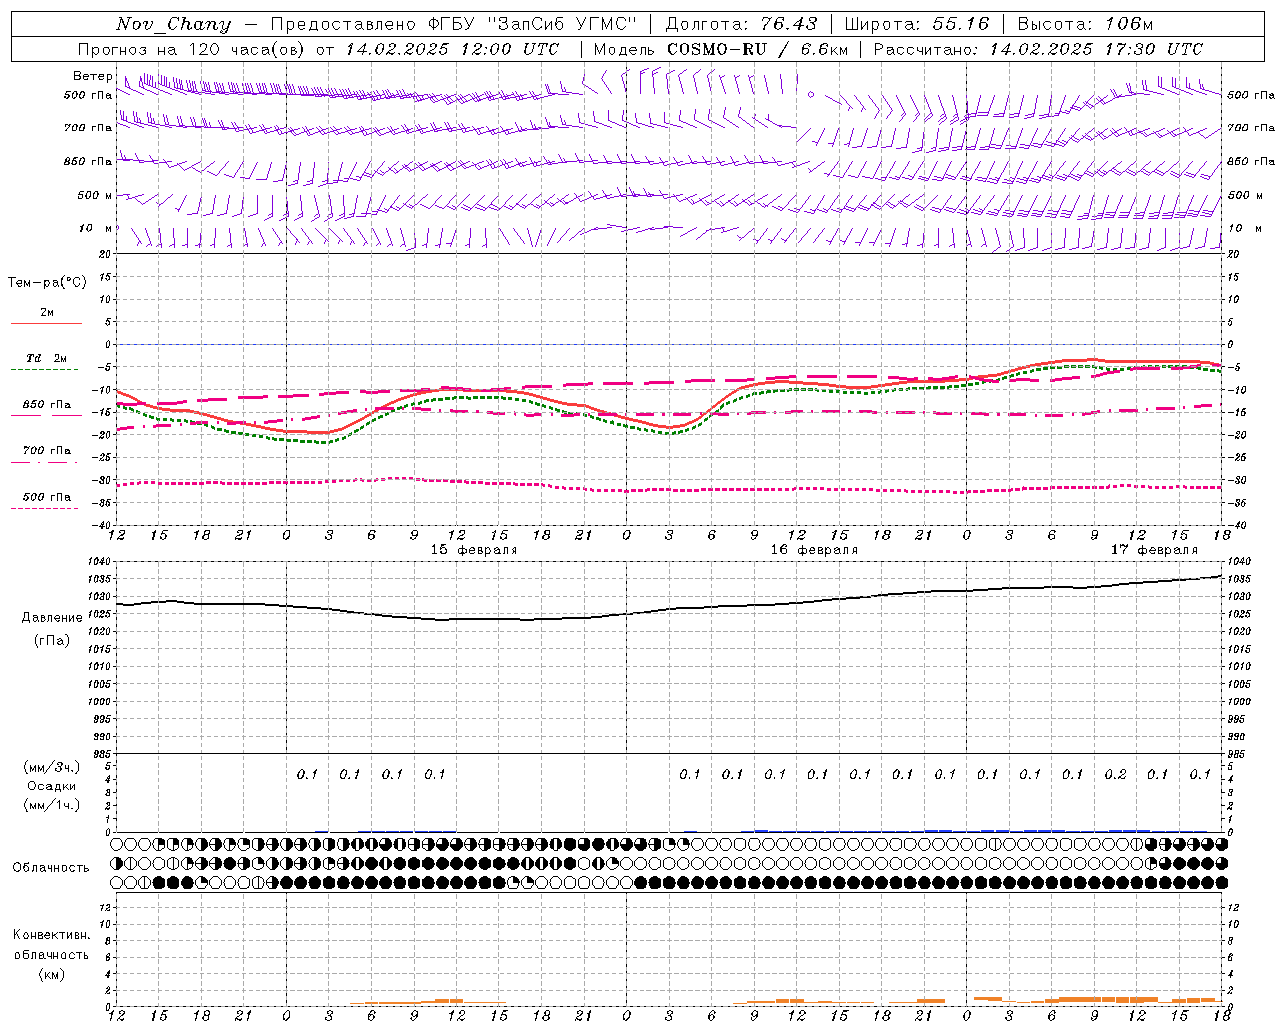Click the model label "COSMO-RU / 6.6км"
The width and height of the screenshot is (1280, 1024).
(758, 49)
